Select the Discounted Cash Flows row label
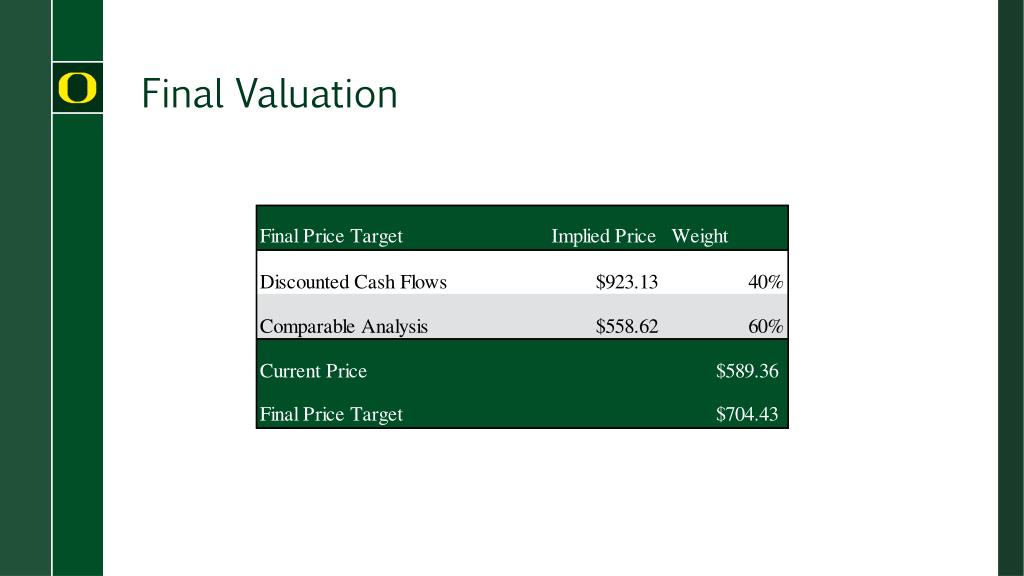 pyautogui.click(x=353, y=282)
